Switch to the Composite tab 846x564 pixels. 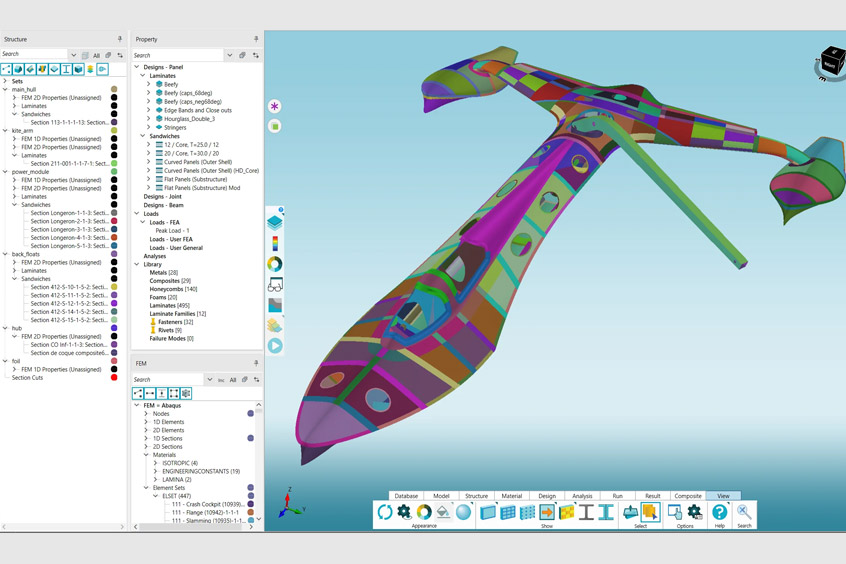(x=688, y=496)
